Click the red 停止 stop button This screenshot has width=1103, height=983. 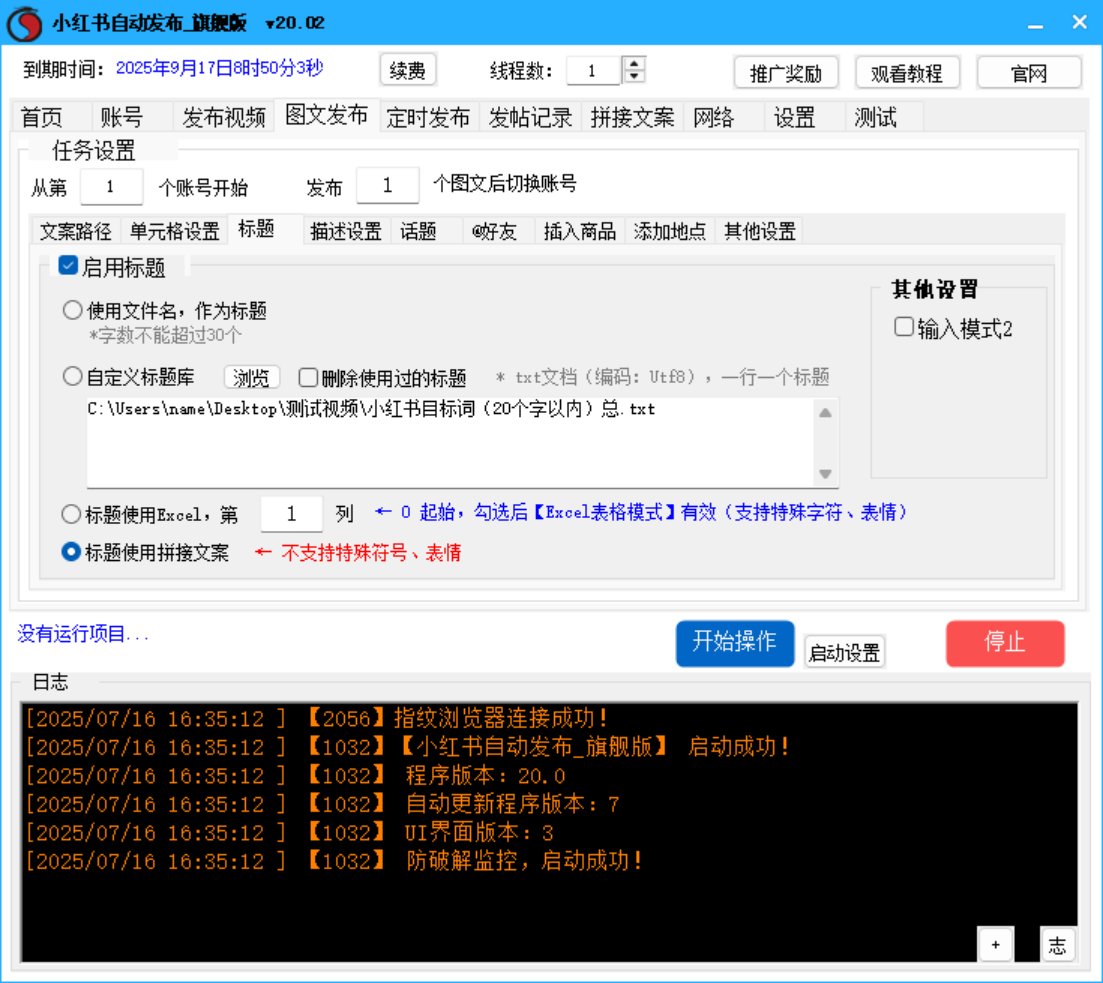1005,643
